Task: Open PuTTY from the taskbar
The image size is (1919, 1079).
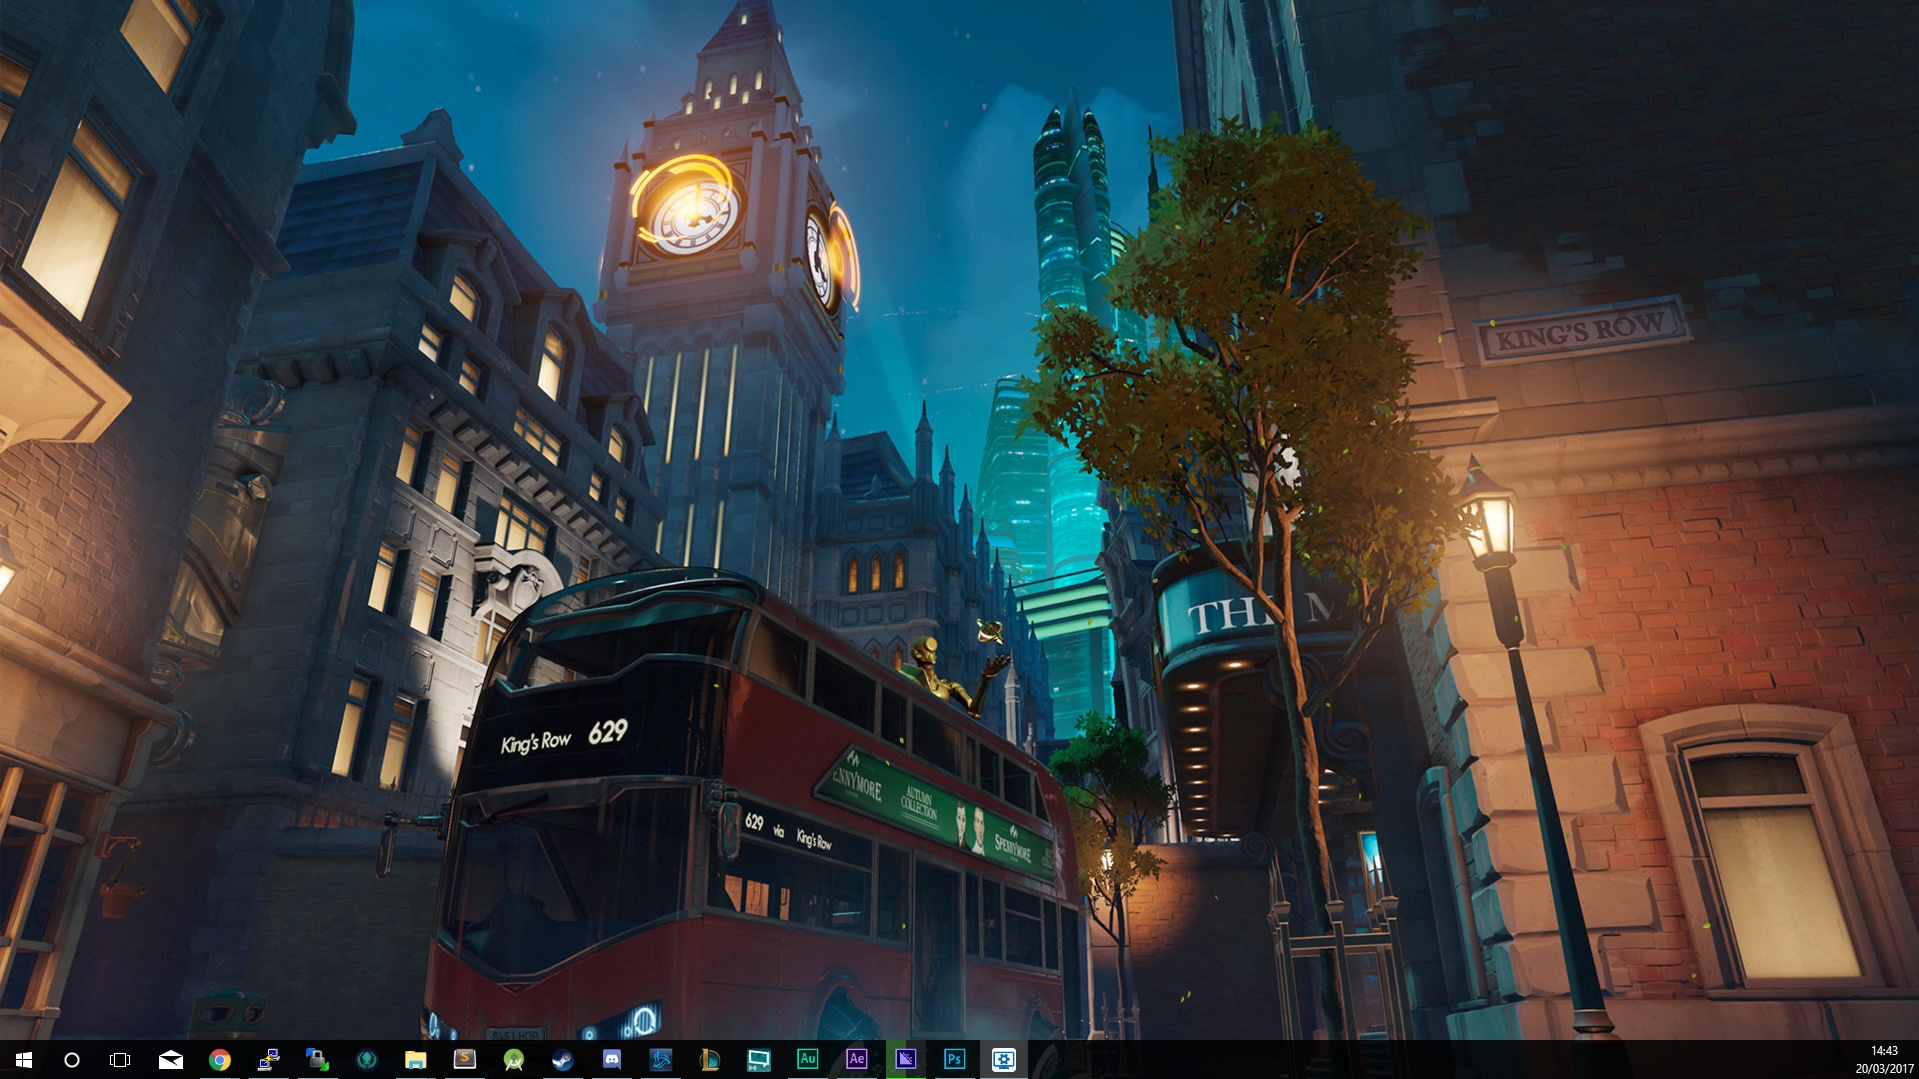Action: pos(268,1060)
